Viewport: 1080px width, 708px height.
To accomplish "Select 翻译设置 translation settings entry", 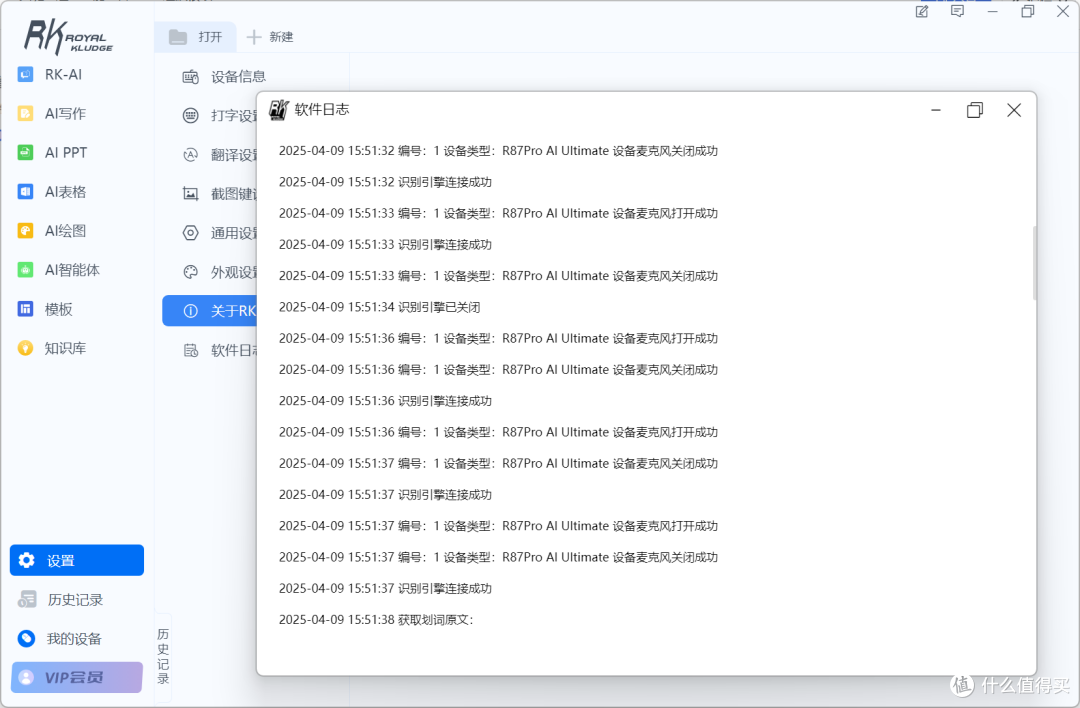I will [x=219, y=155].
